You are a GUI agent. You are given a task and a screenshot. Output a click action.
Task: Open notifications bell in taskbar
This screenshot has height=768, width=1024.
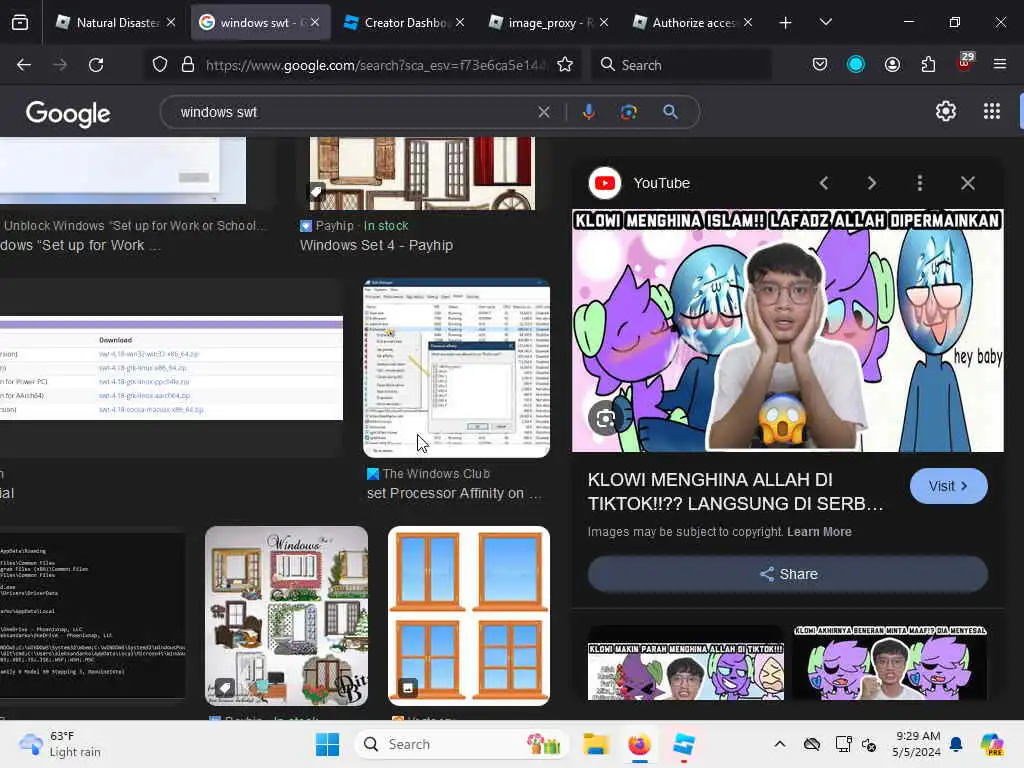pos(956,744)
